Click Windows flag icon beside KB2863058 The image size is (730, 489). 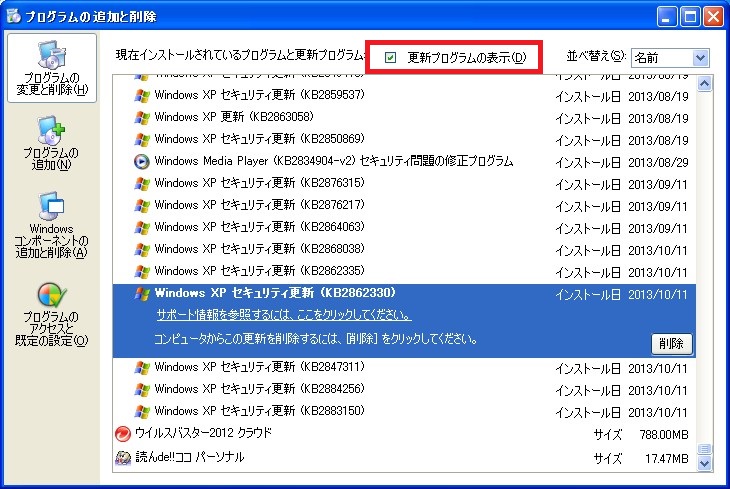142,118
